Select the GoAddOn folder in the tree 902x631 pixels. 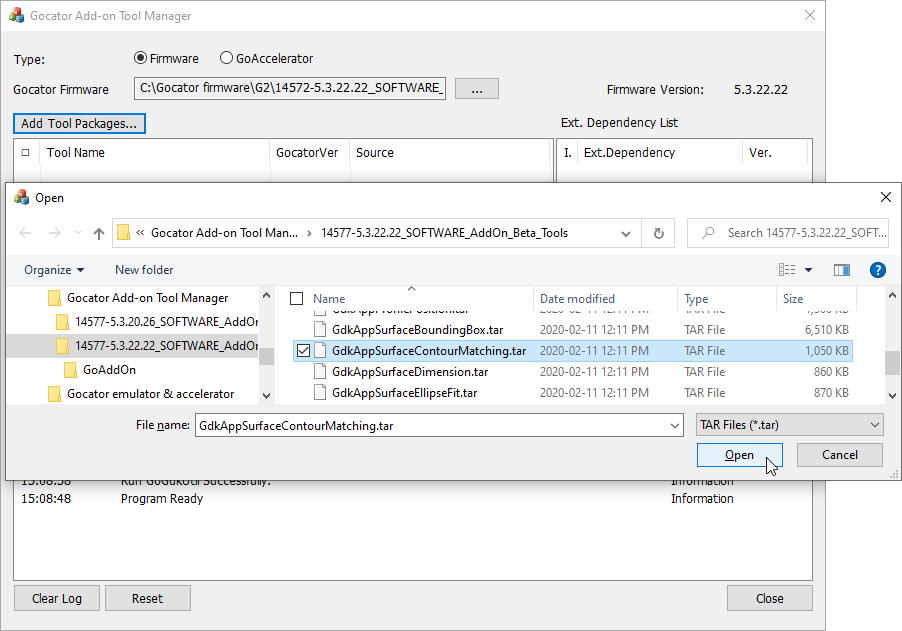click(109, 370)
